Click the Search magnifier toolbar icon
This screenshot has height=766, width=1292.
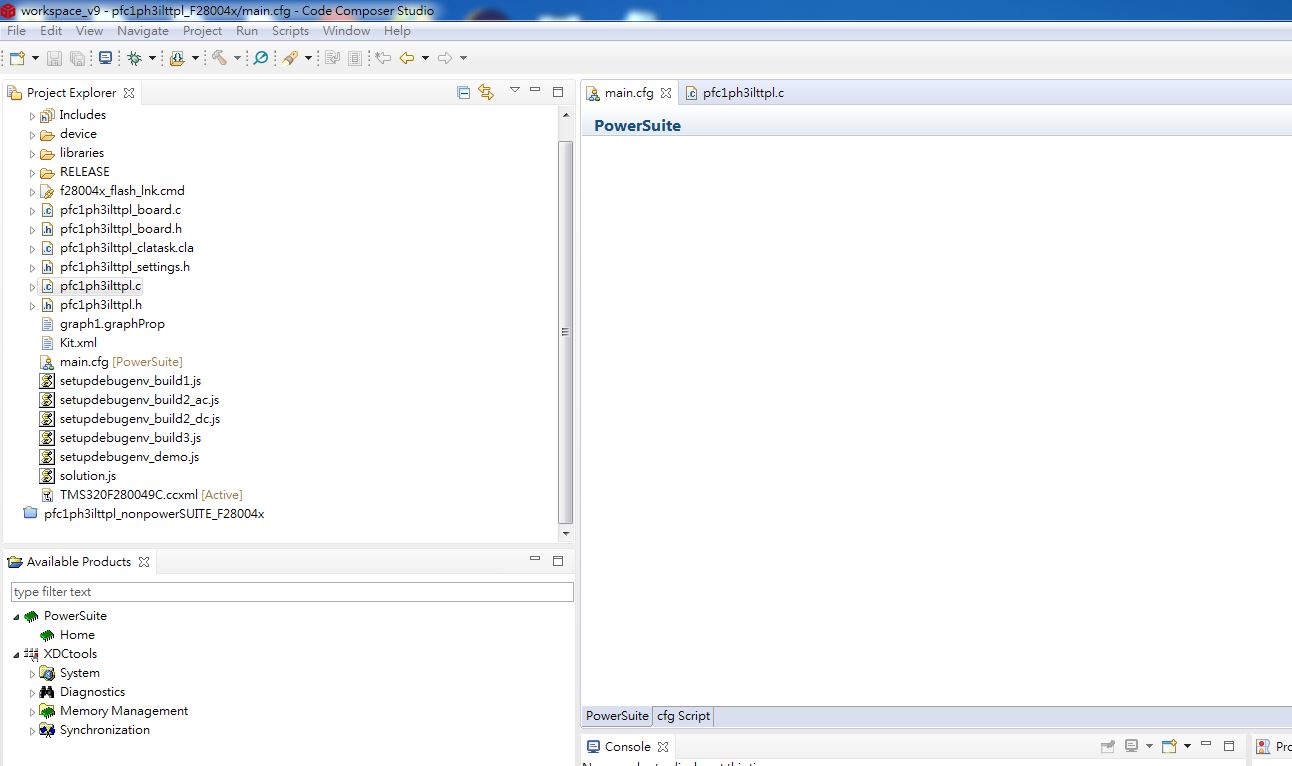pos(261,58)
